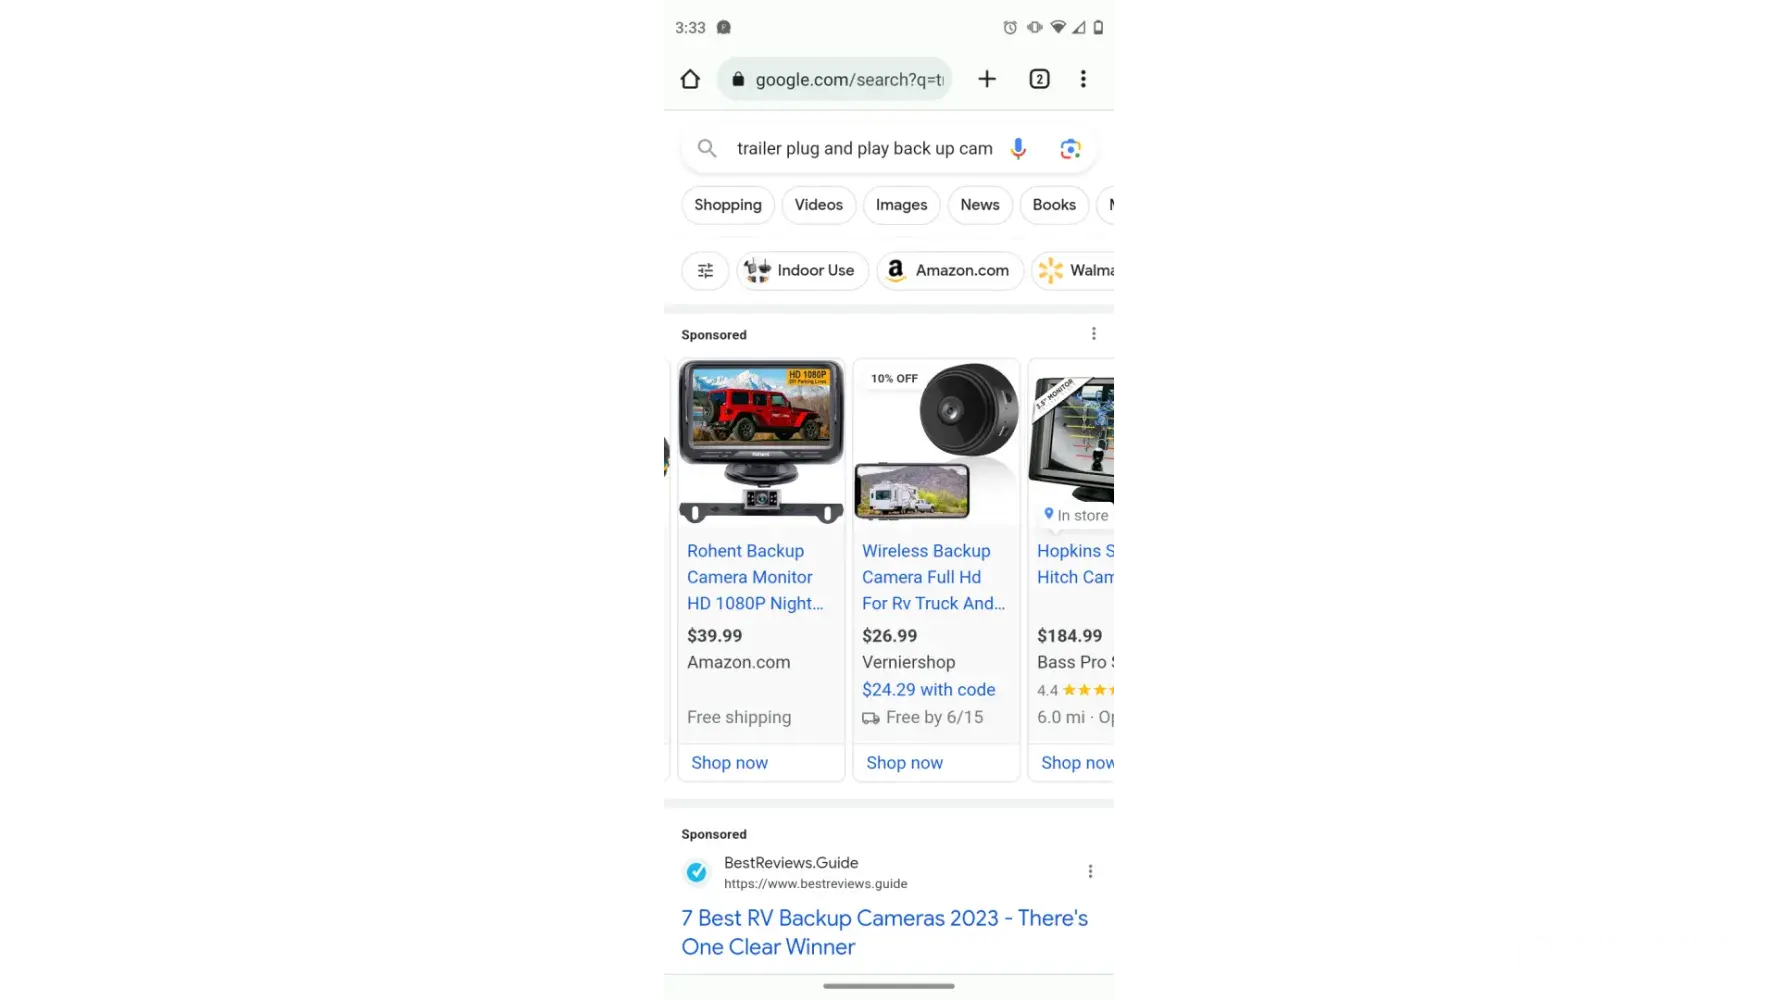
Task: Expand sponsored products three-dot options
Action: (1093, 334)
